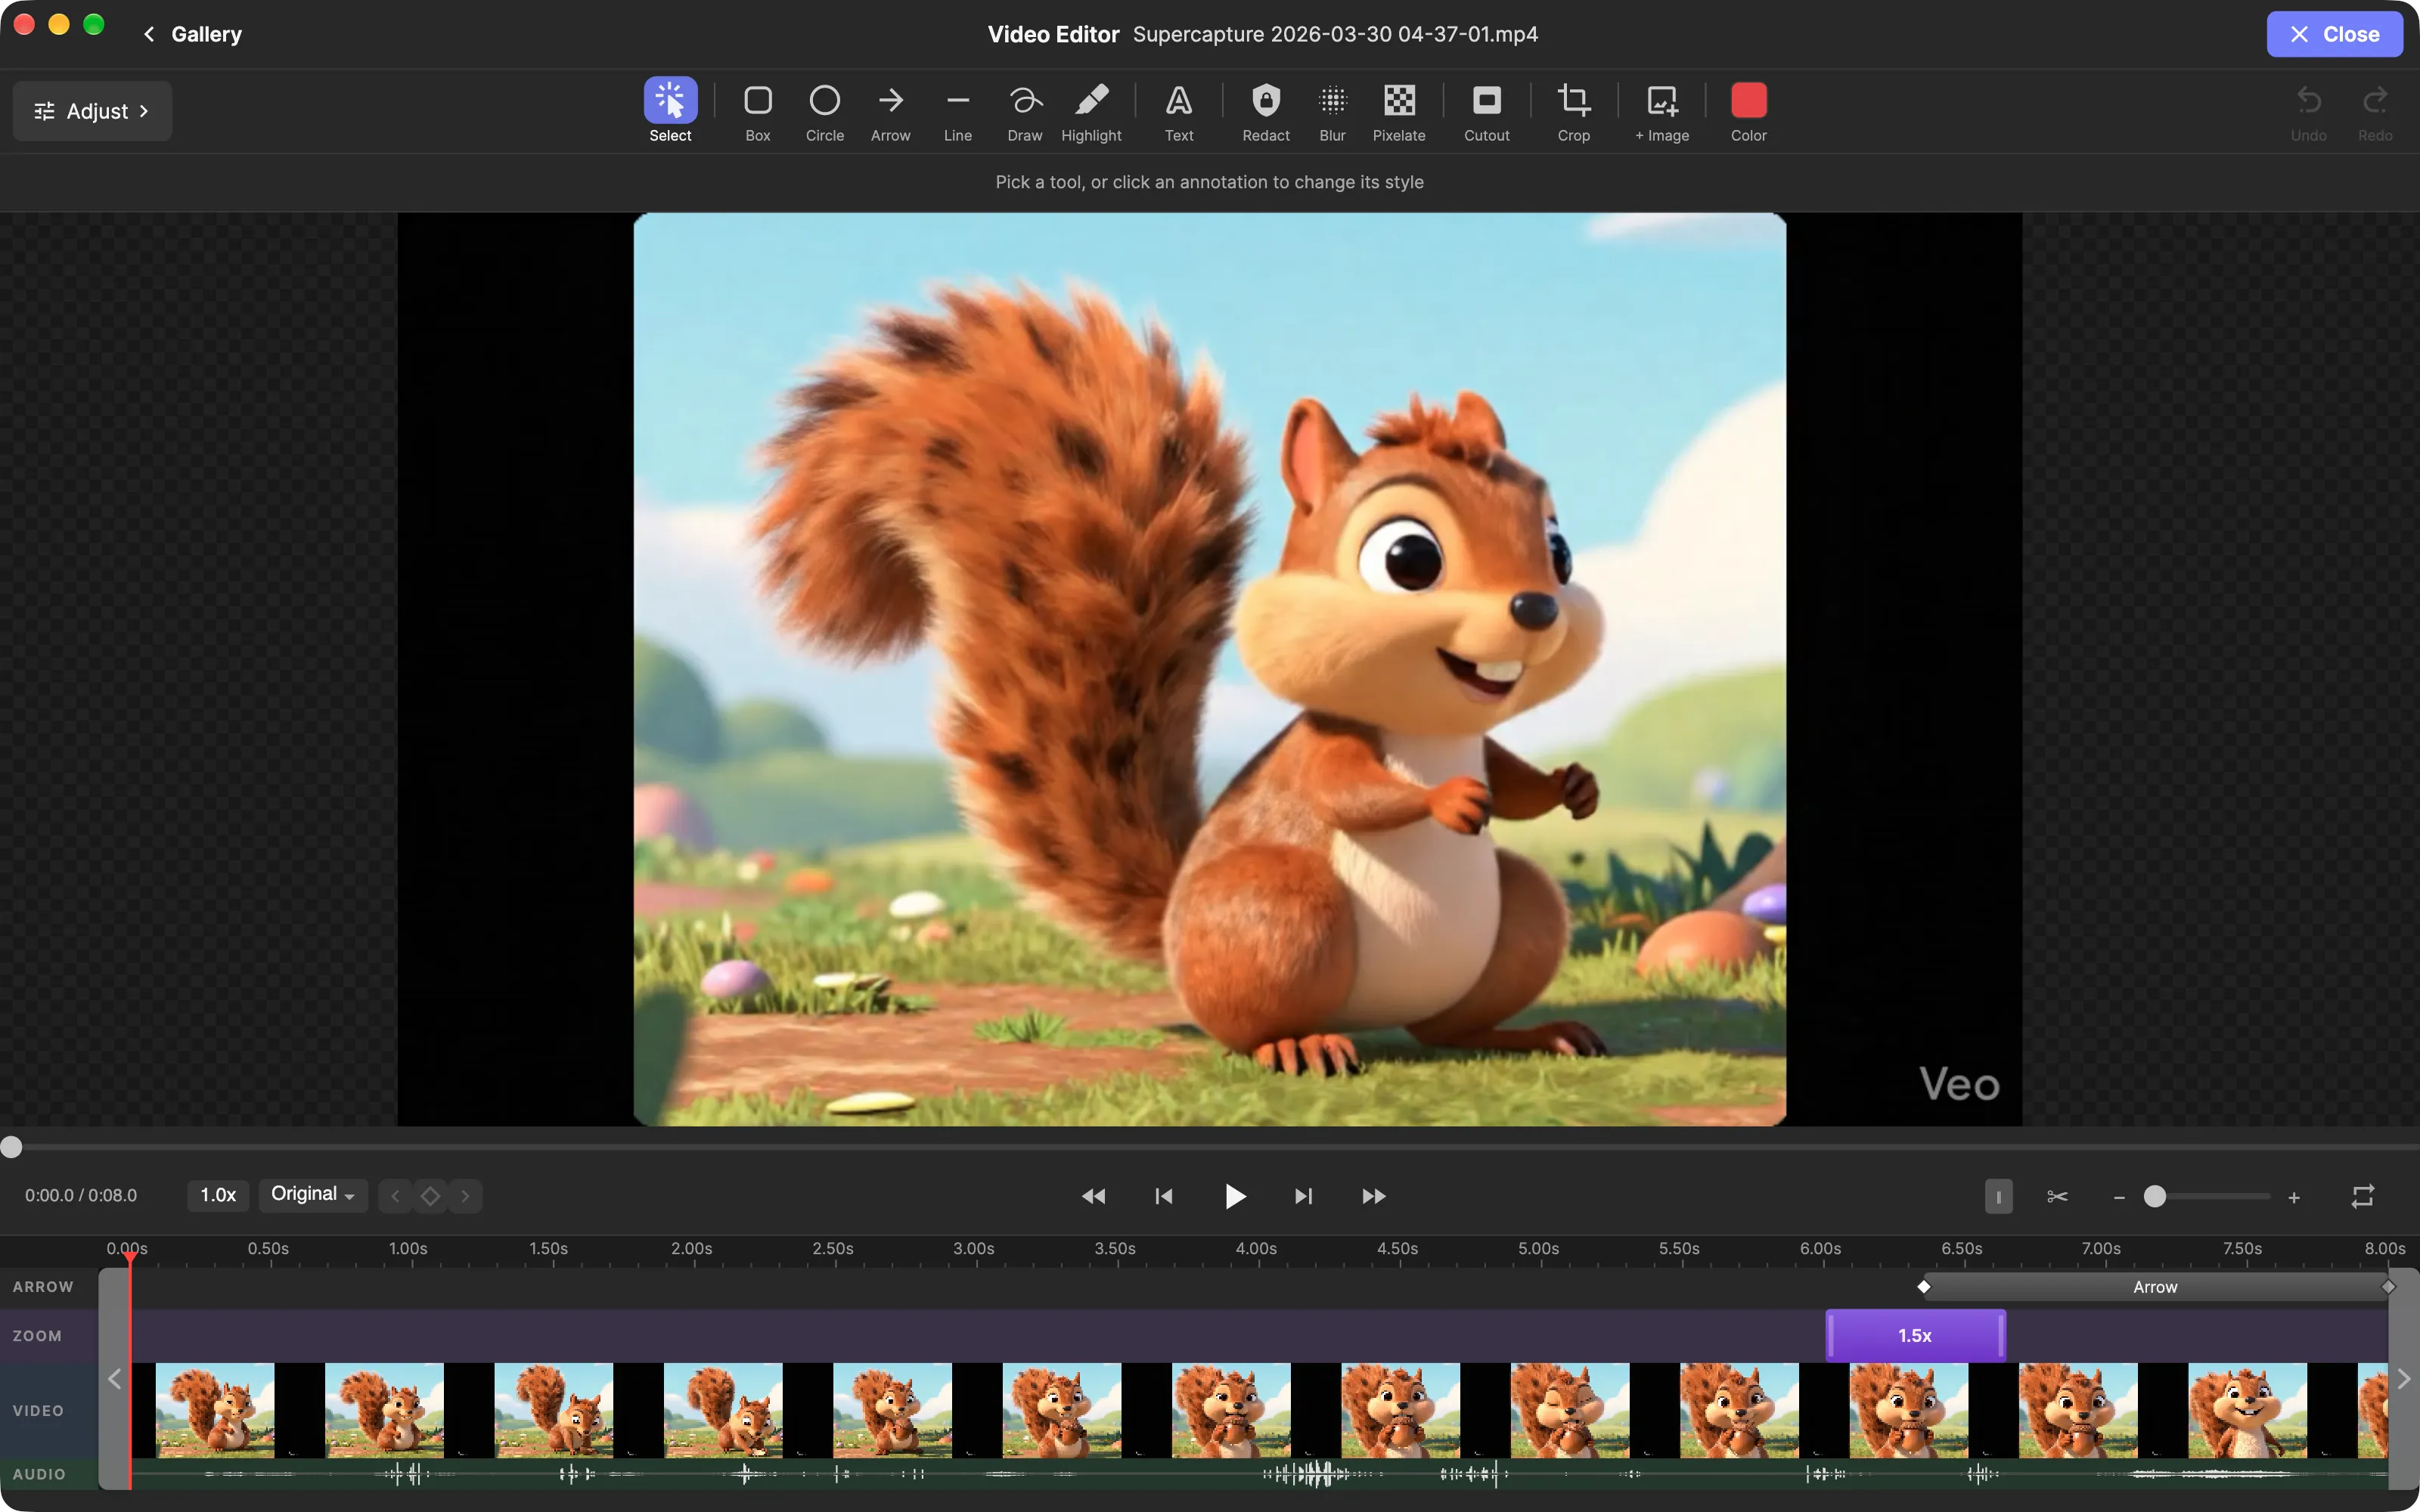Jump to next keyframe
The image size is (2420, 1512).
465,1196
